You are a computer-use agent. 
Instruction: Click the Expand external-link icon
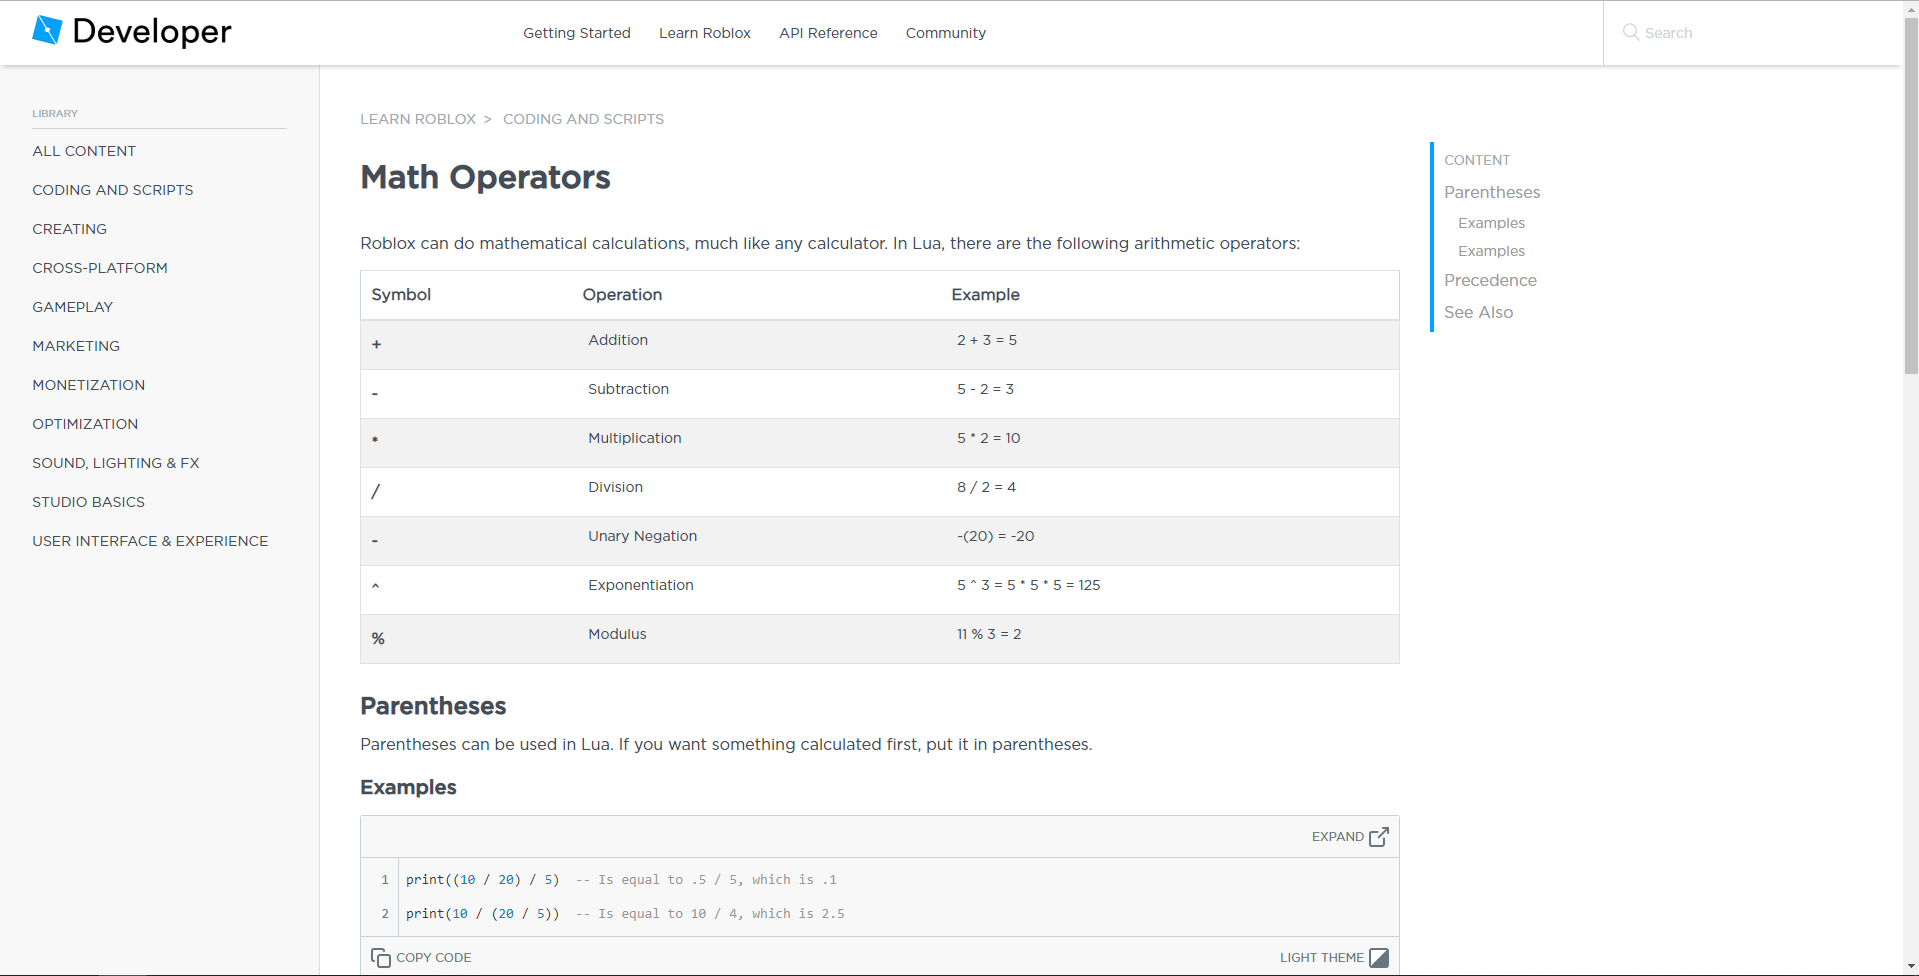tap(1379, 837)
